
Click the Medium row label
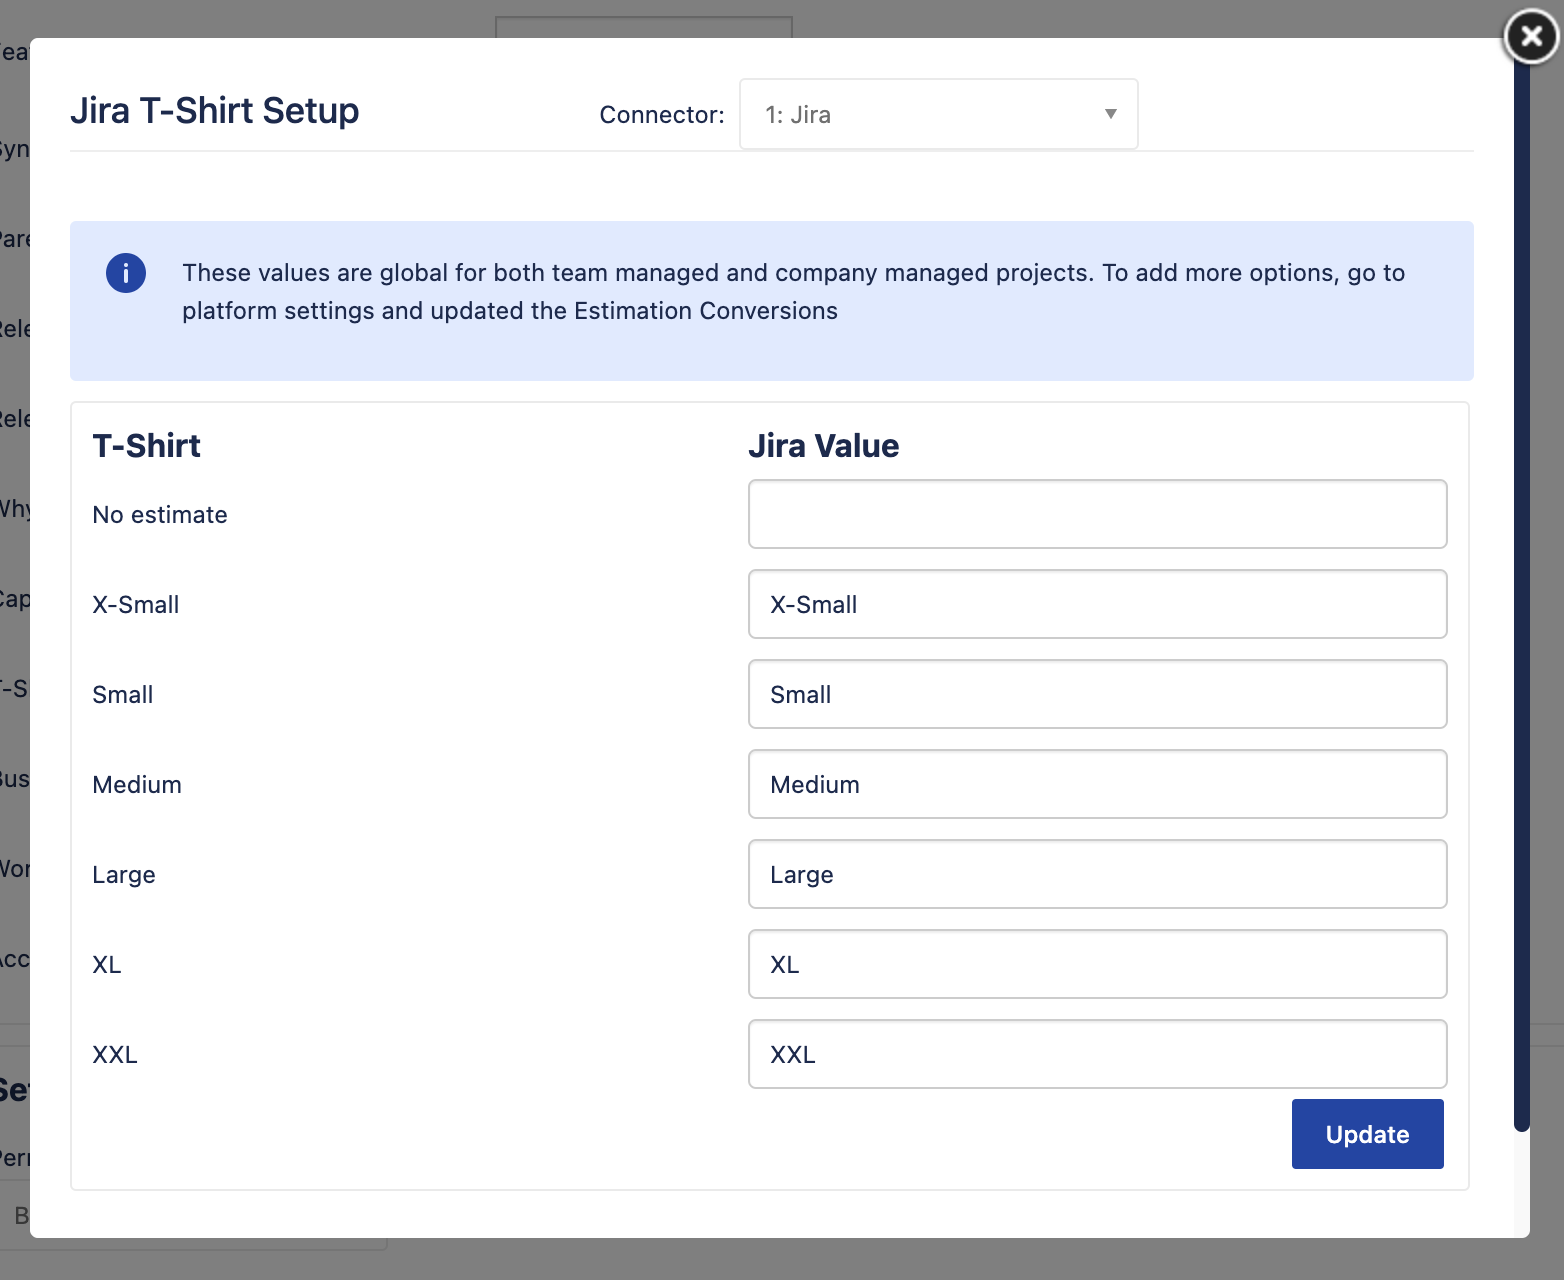point(137,785)
